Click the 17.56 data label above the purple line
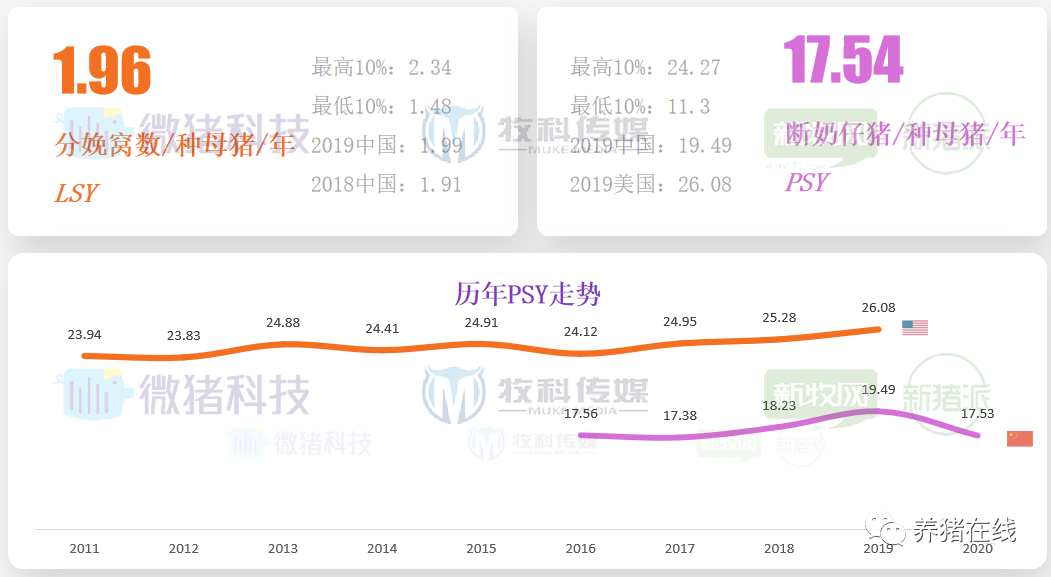 pyautogui.click(x=580, y=413)
